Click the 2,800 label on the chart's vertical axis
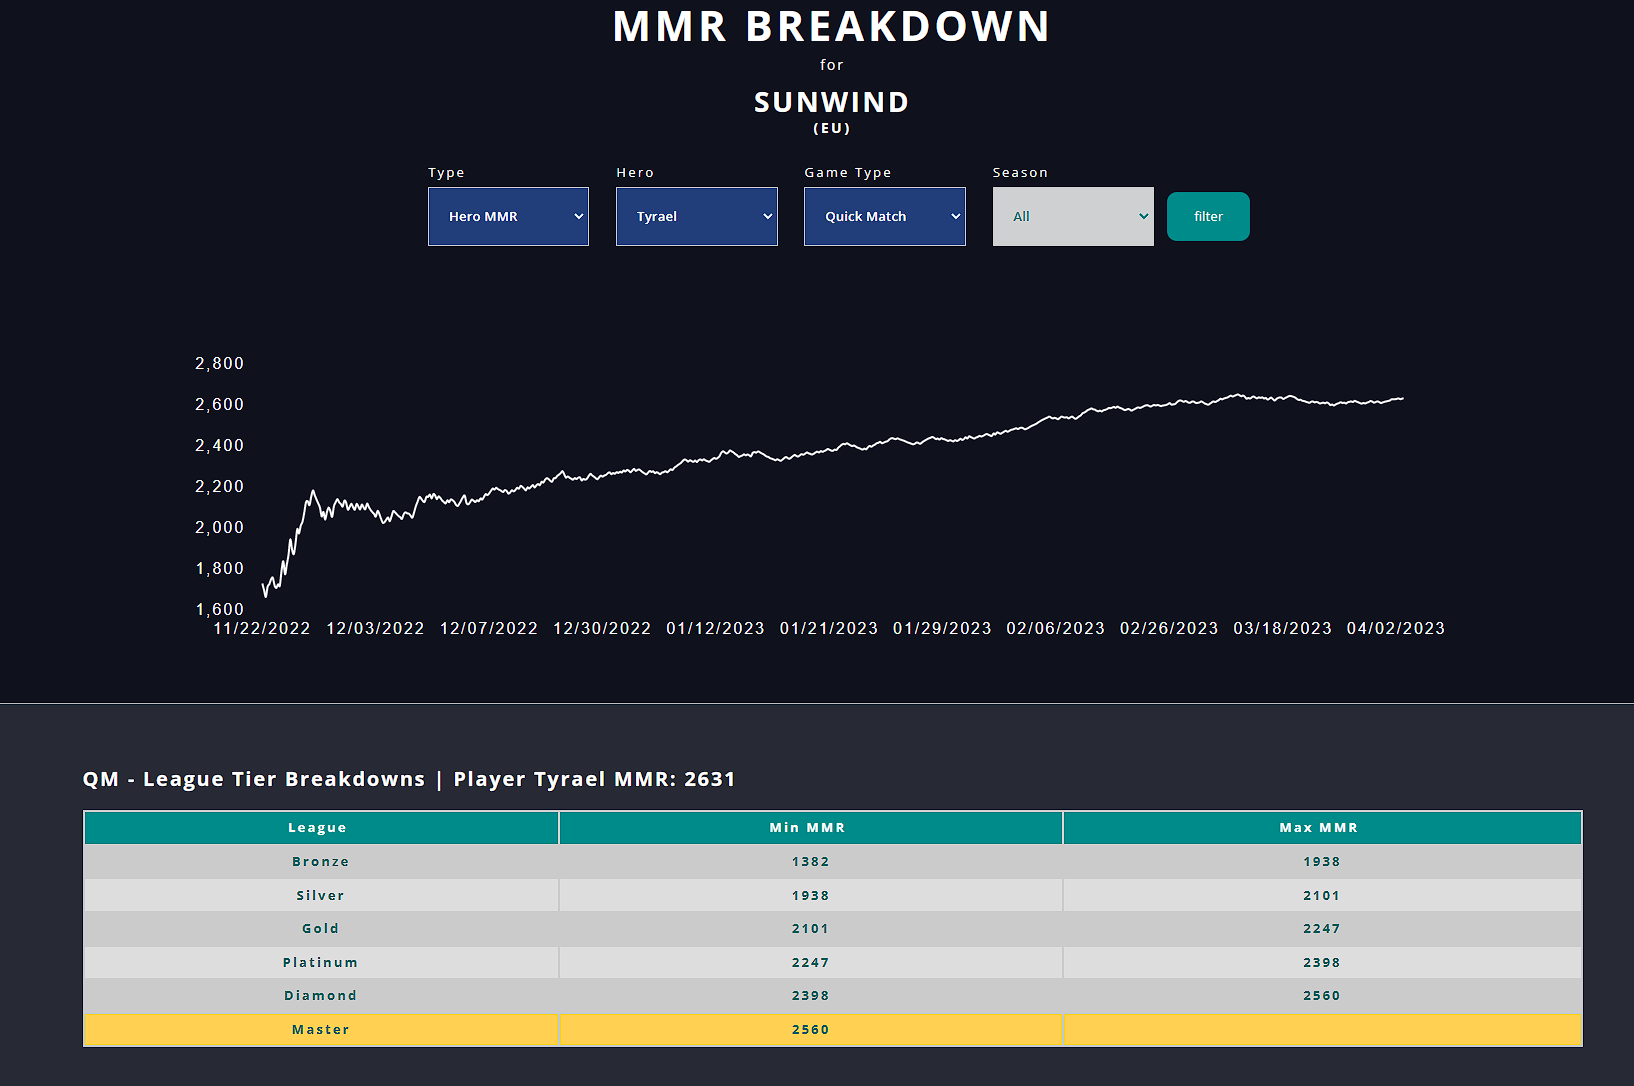 [220, 364]
